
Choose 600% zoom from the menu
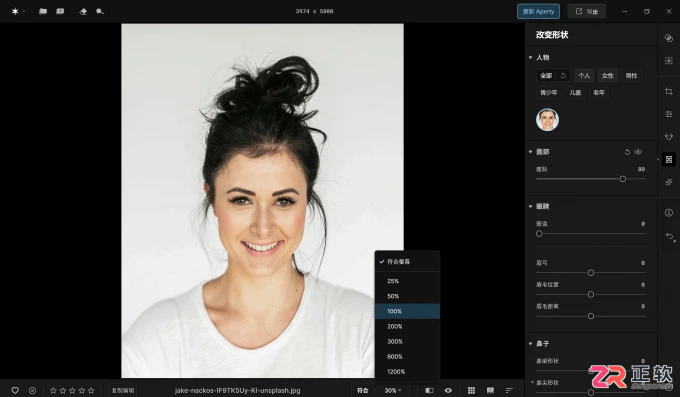point(407,357)
